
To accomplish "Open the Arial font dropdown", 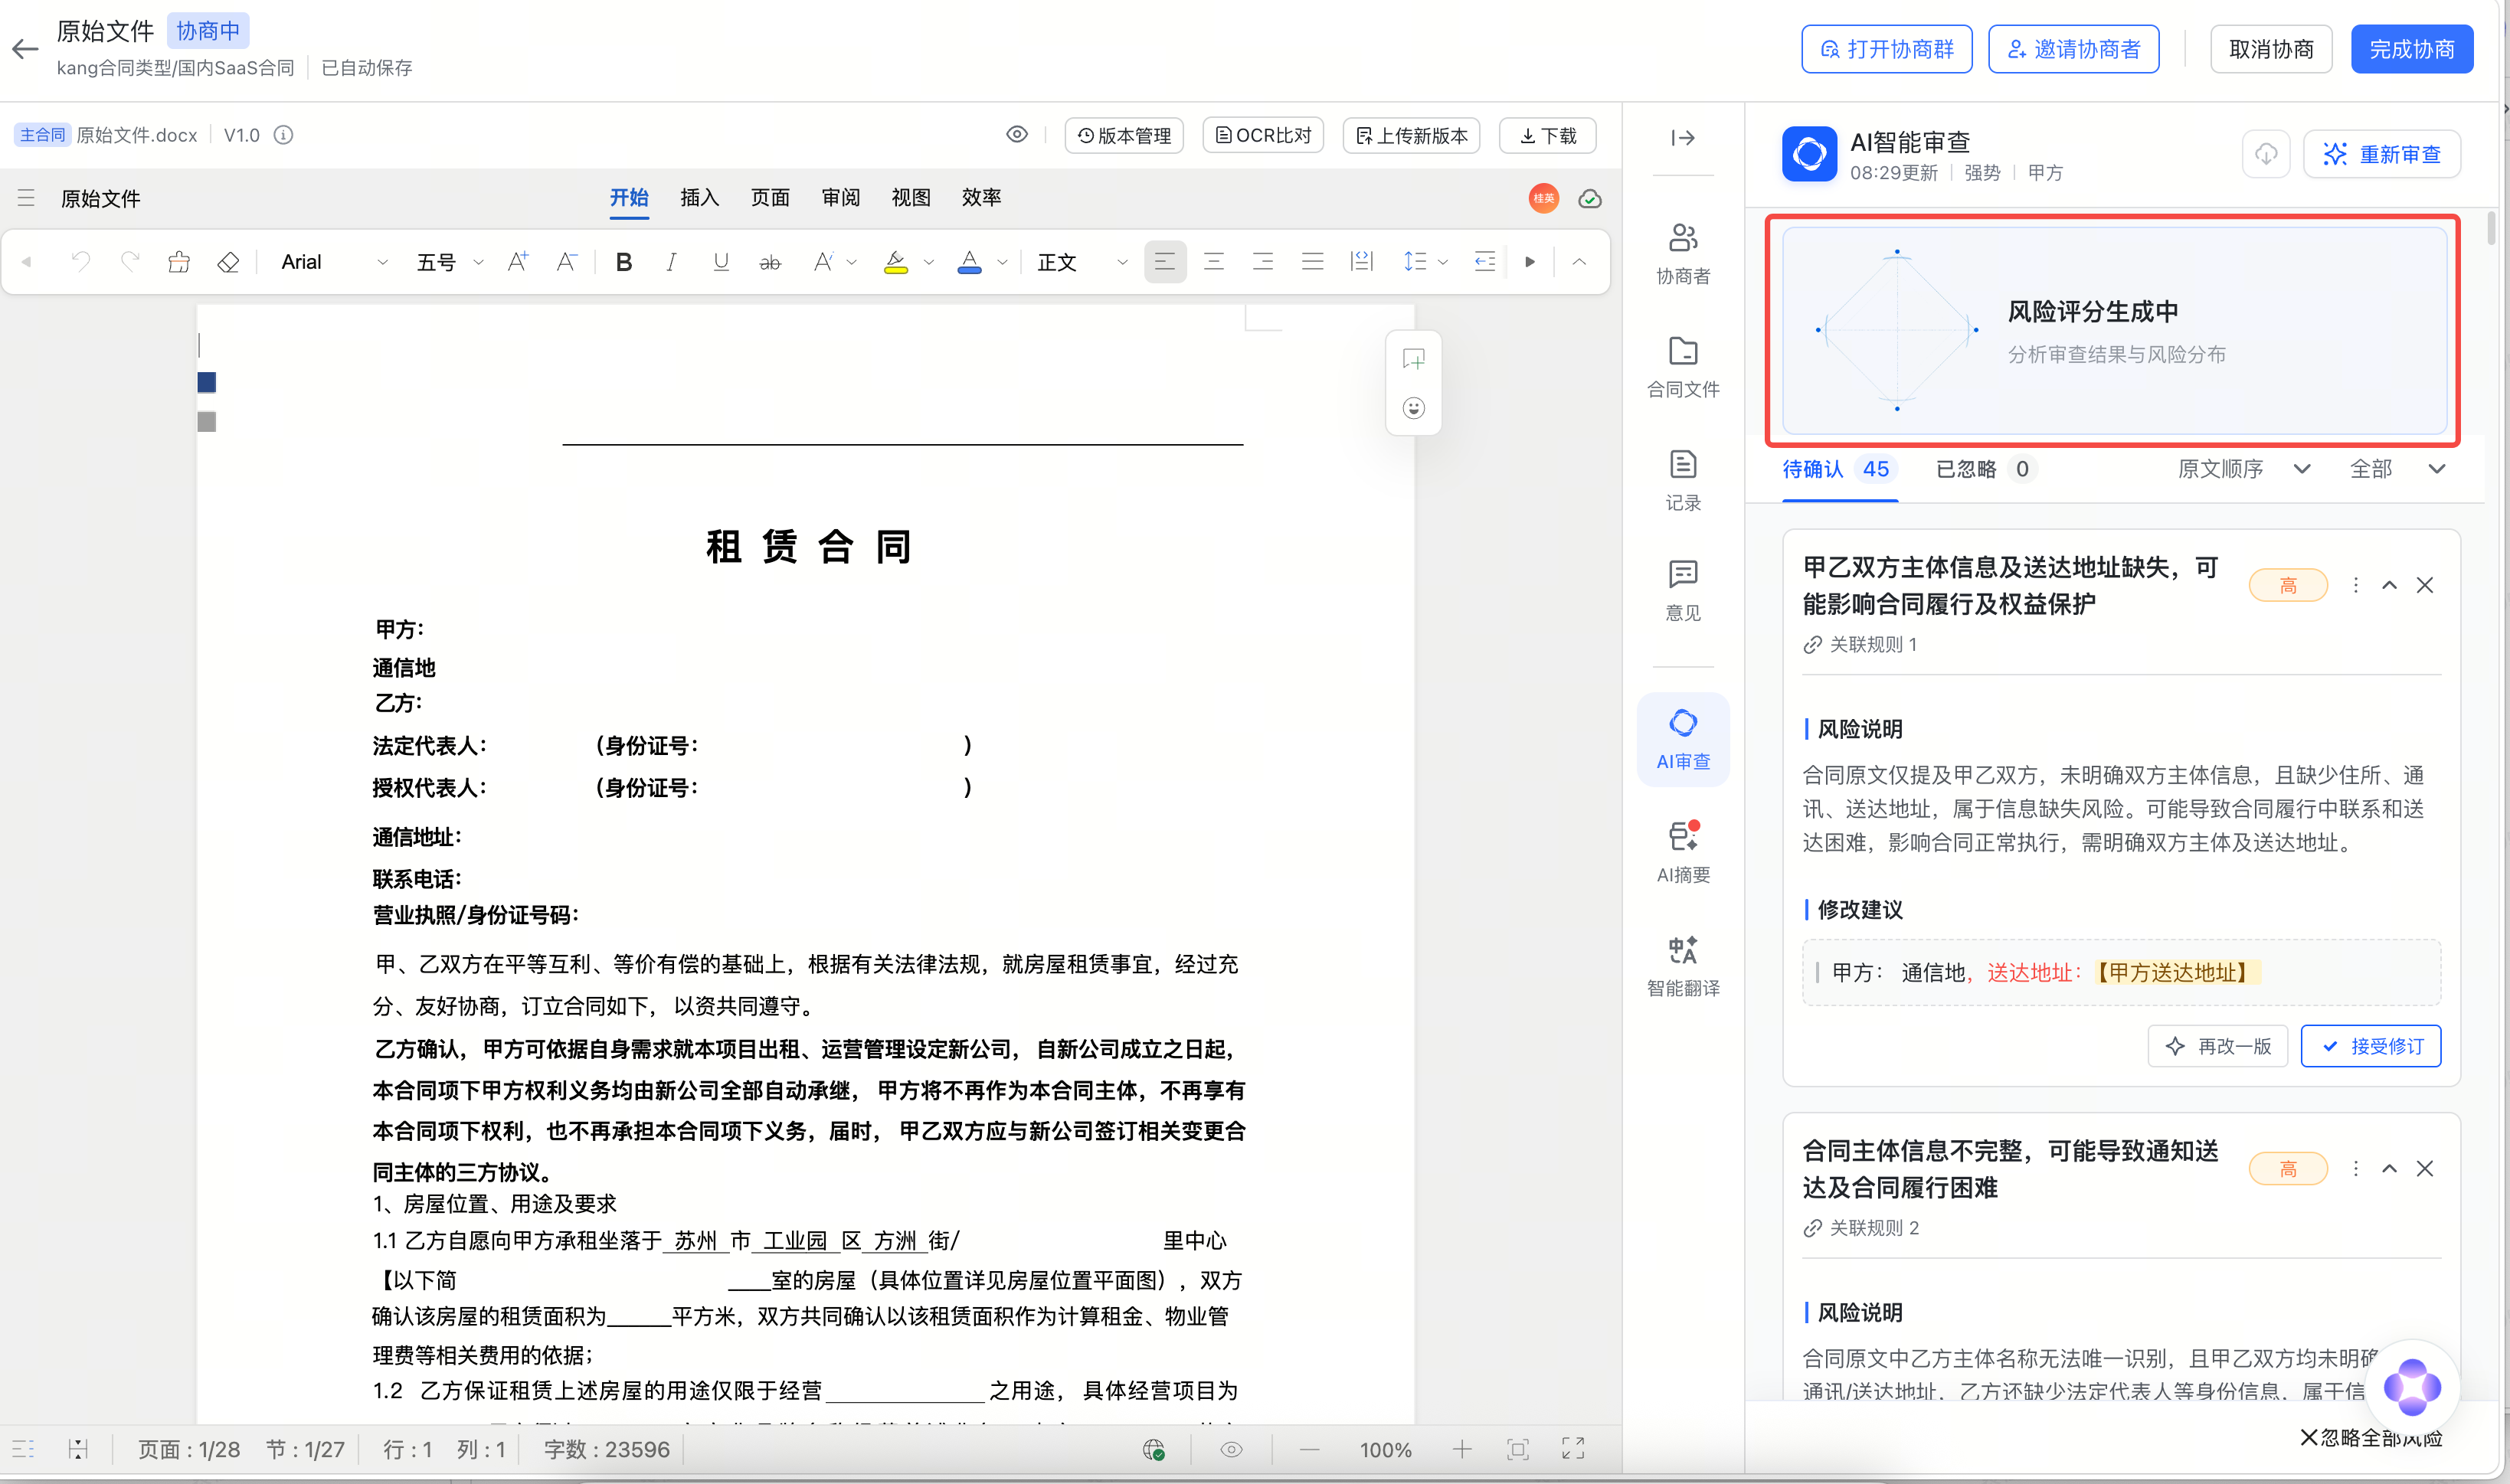I will 333,262.
